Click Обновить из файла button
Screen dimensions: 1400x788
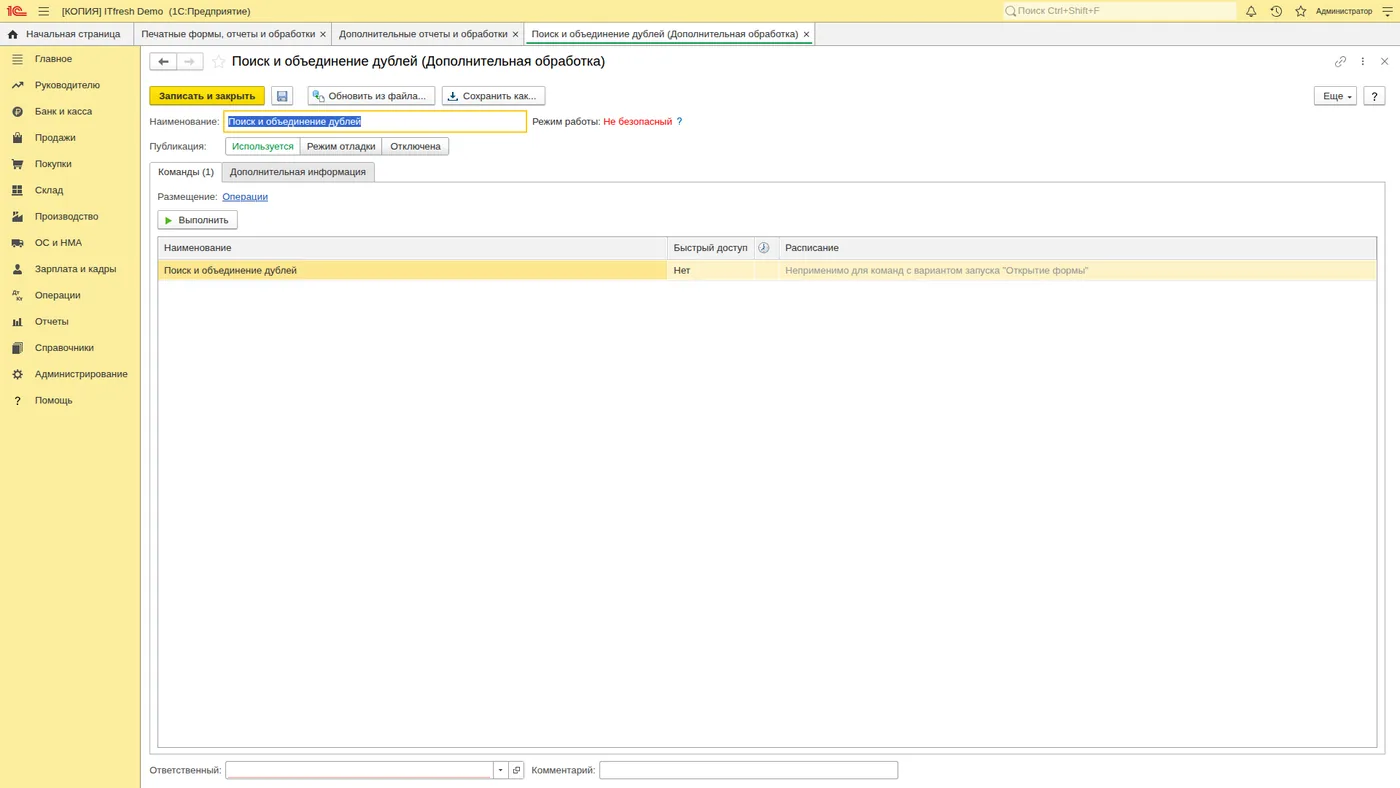(371, 96)
